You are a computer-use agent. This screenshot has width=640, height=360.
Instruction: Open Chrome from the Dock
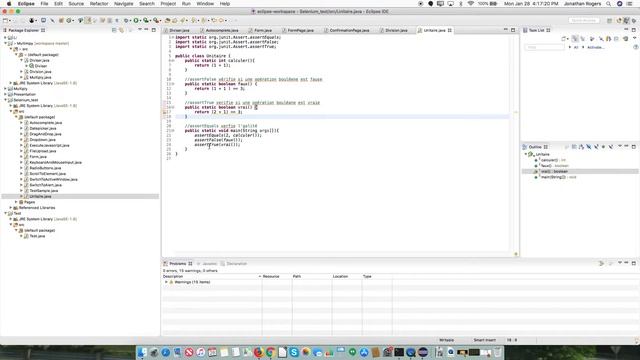[x=270, y=352]
